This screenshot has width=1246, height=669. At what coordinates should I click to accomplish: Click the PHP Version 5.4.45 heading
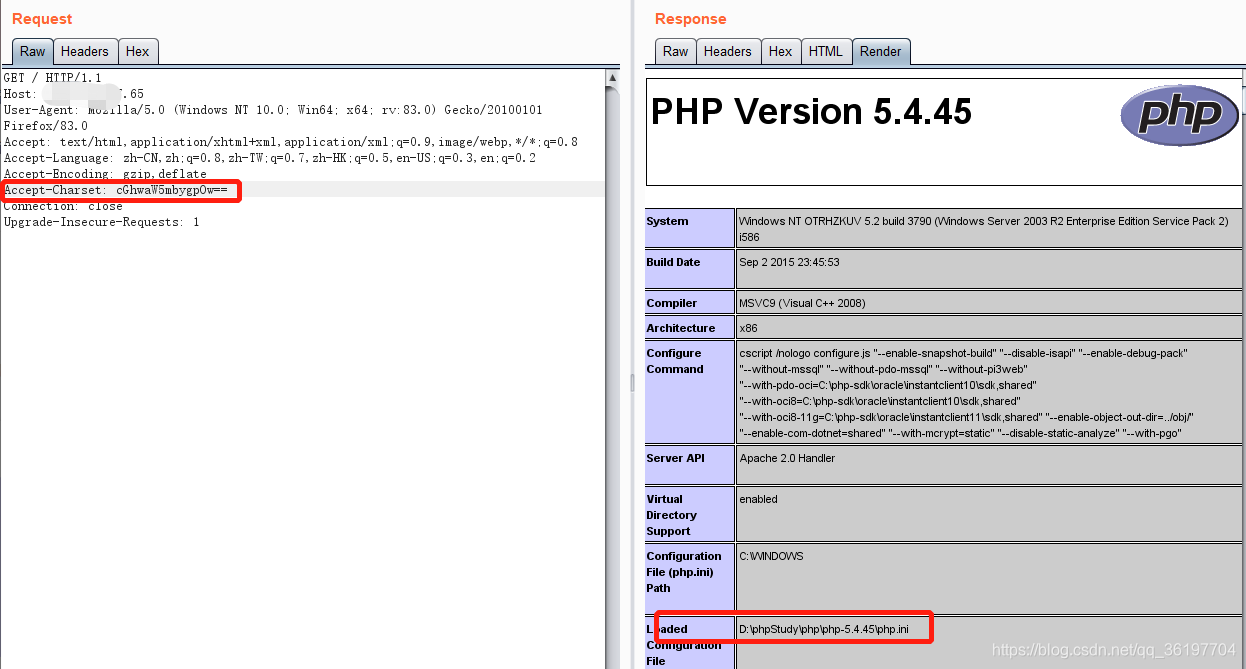811,112
